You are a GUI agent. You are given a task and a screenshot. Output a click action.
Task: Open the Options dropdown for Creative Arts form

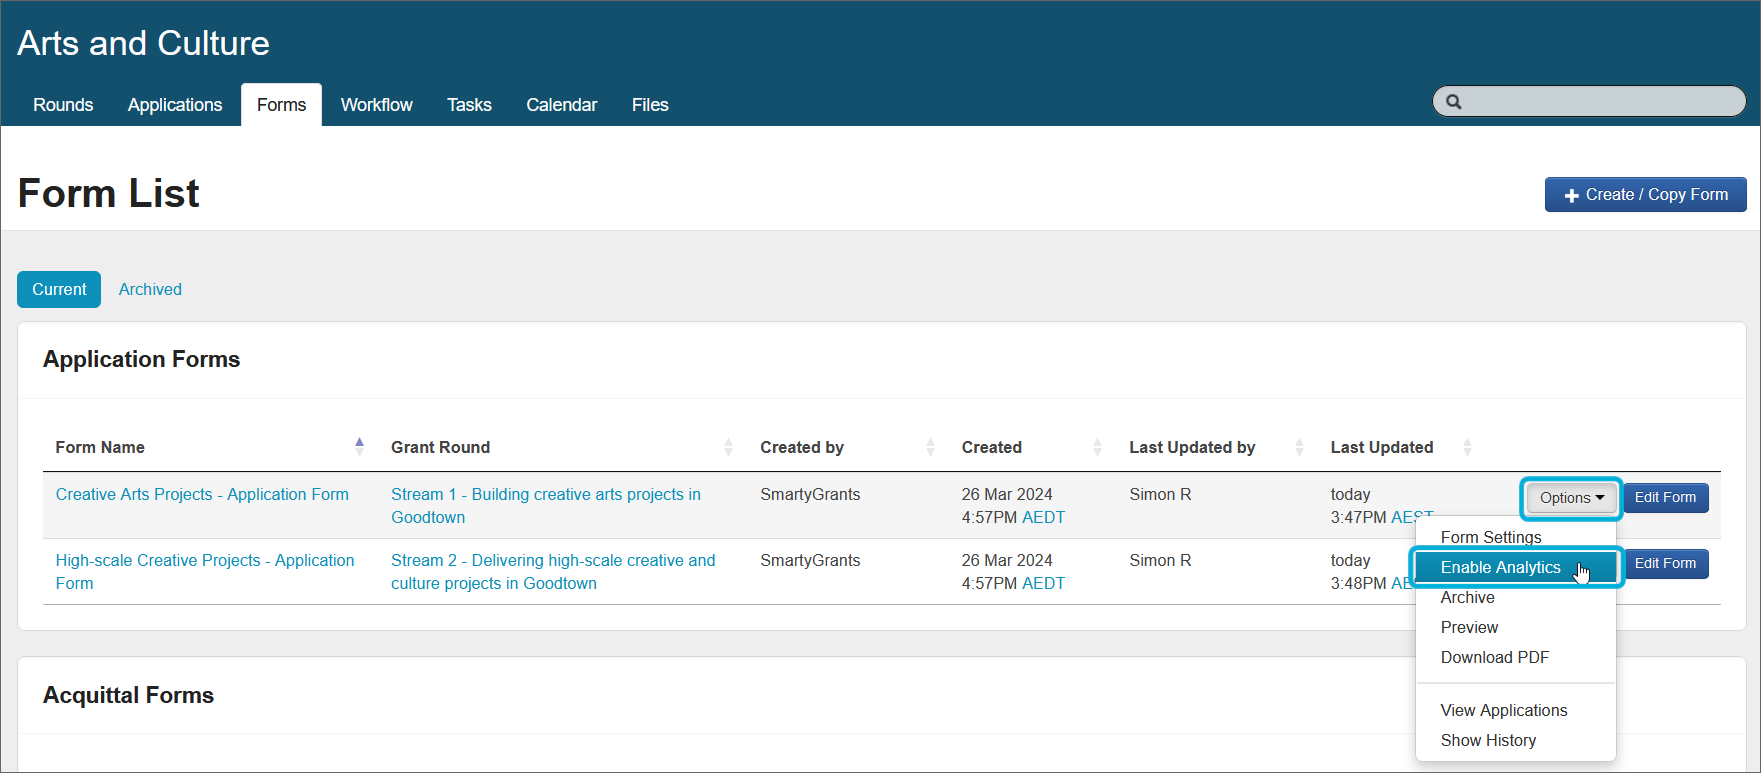[1570, 498]
